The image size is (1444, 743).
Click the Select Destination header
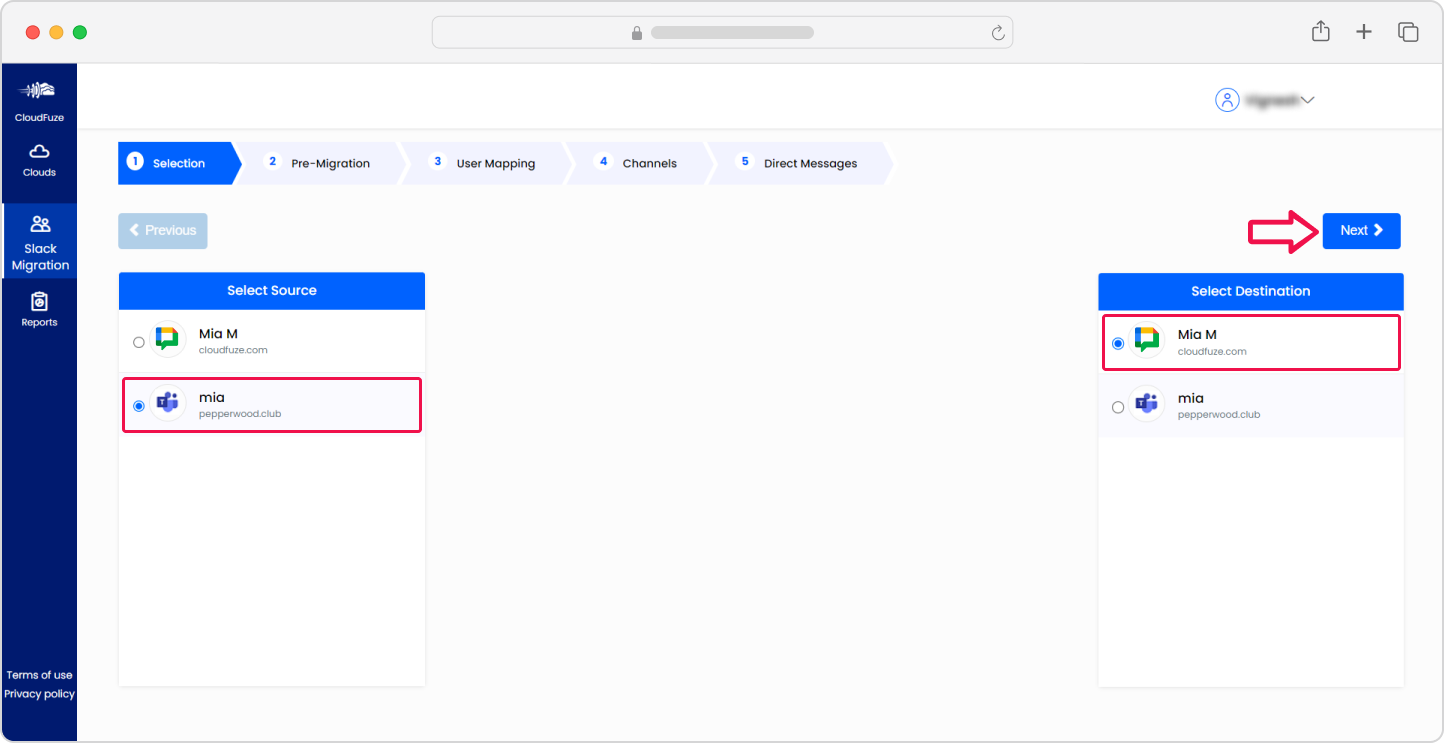[1251, 291]
